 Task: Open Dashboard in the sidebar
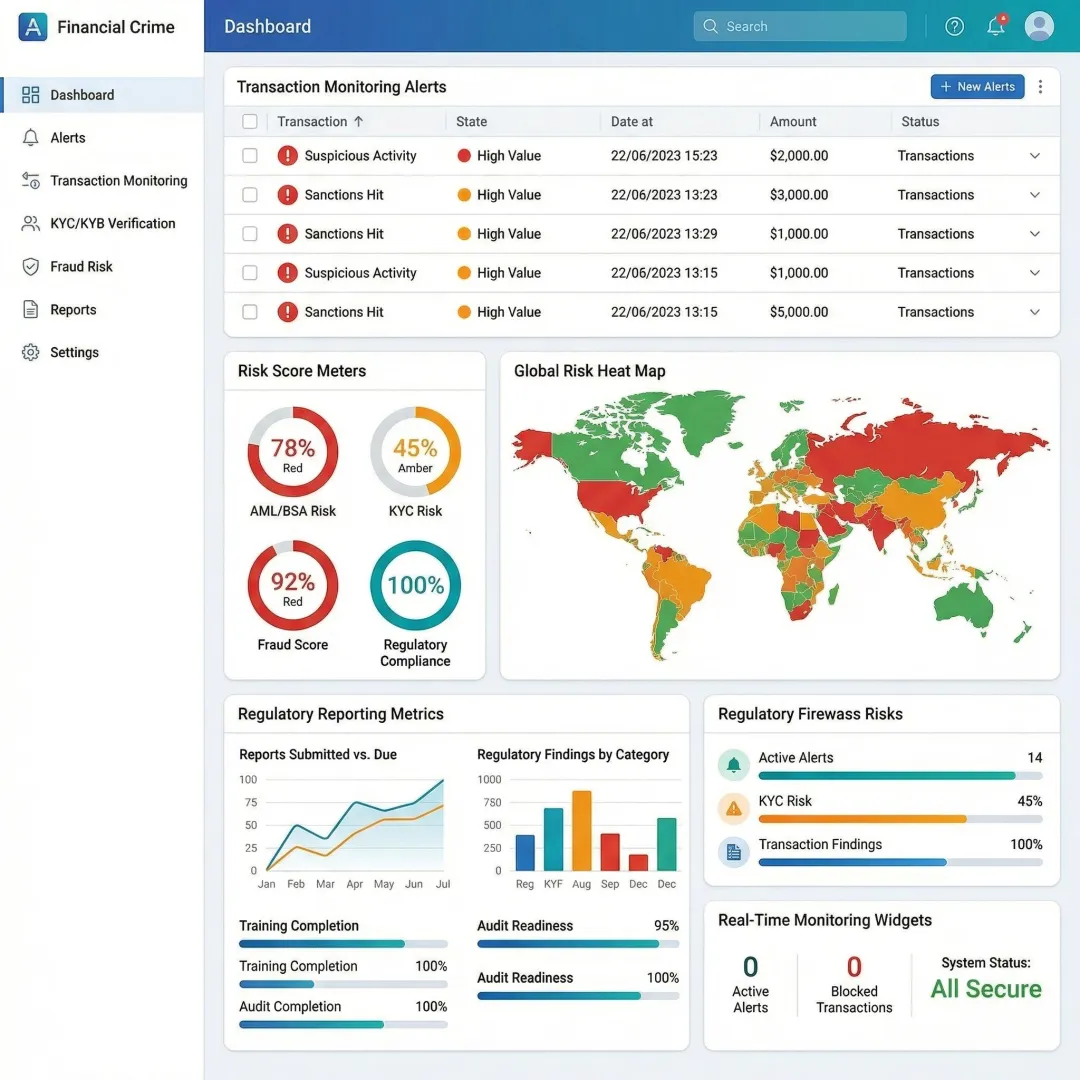[x=102, y=95]
